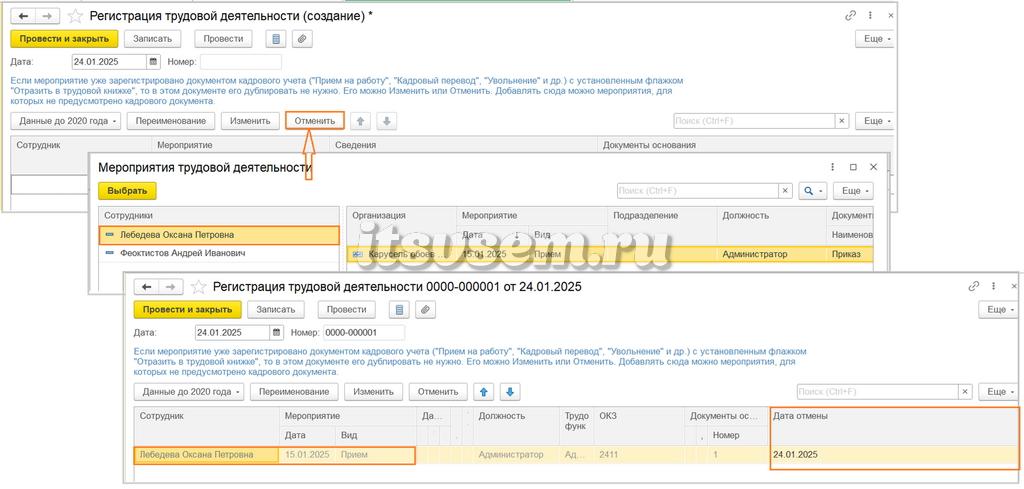Click the movements report icon in top window

point(276,39)
